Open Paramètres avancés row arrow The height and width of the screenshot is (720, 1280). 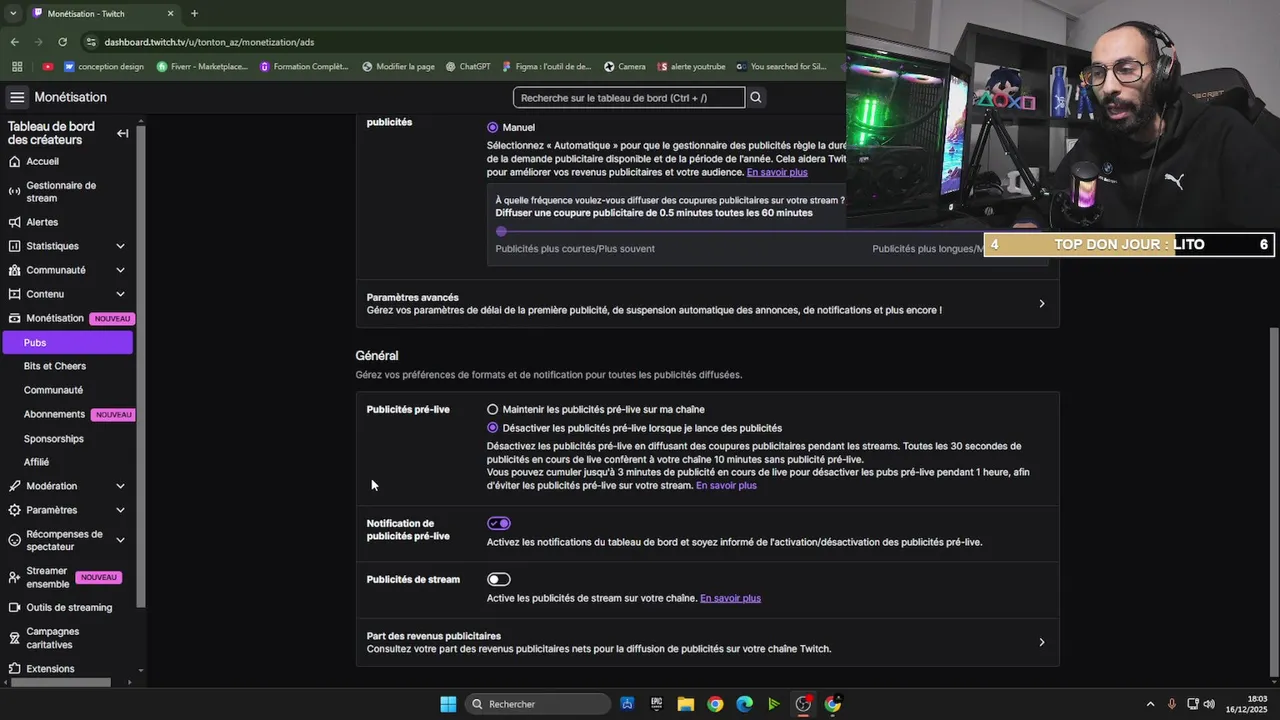click(x=1041, y=303)
